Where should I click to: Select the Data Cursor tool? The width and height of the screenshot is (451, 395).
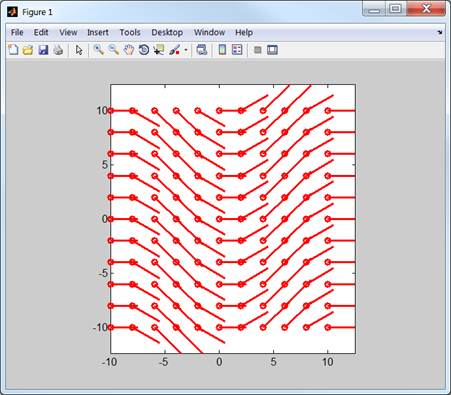pyautogui.click(x=159, y=50)
